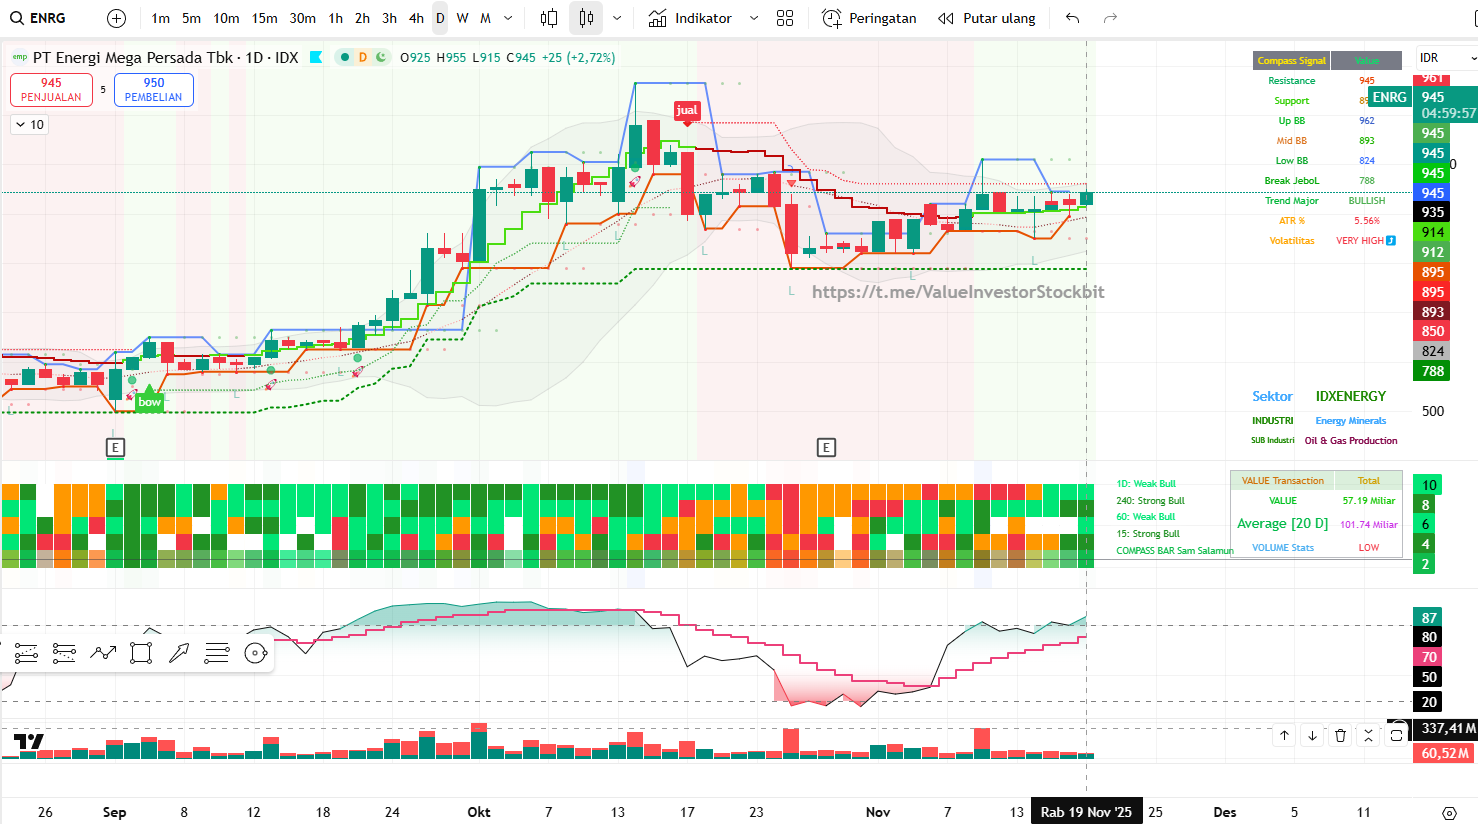Click the emp company logo

coord(19,57)
